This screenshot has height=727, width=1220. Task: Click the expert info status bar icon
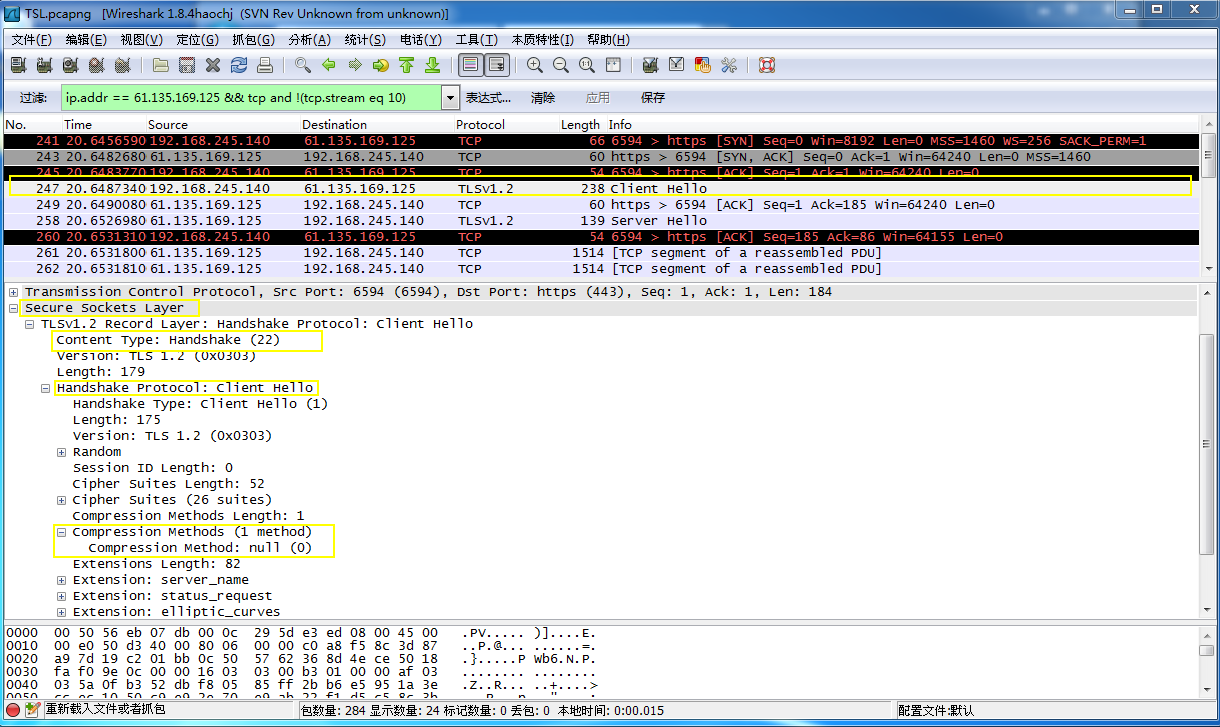click(13, 709)
